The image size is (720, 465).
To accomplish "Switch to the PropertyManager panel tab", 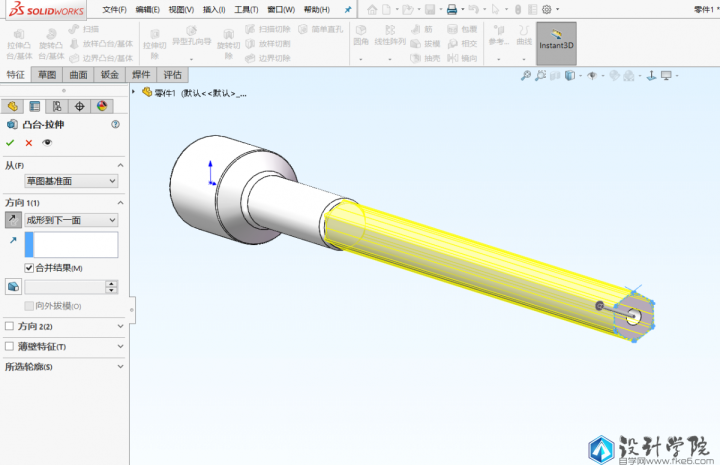I will point(35,106).
